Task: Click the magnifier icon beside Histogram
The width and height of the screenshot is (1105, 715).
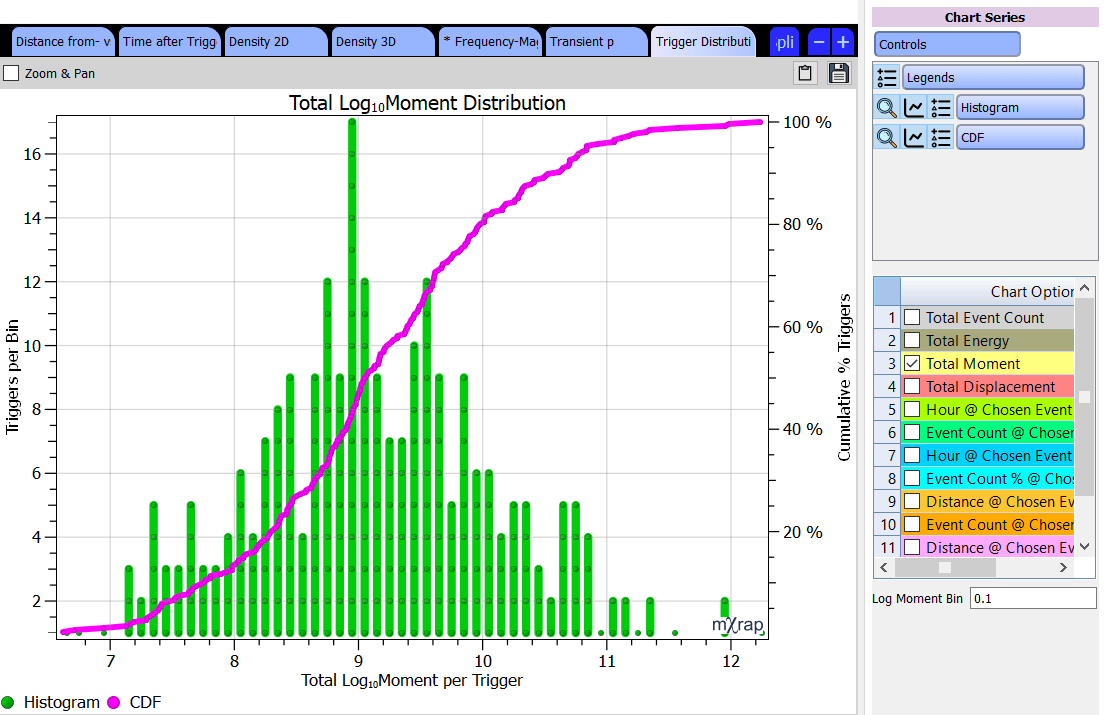Action: click(x=887, y=108)
